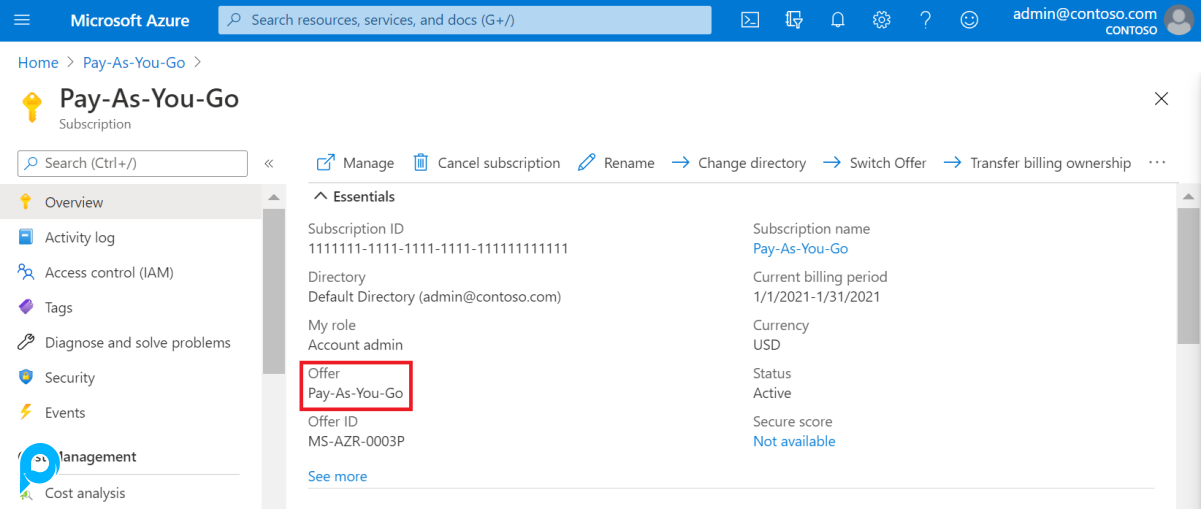Open the more commands ellipsis

click(1157, 163)
